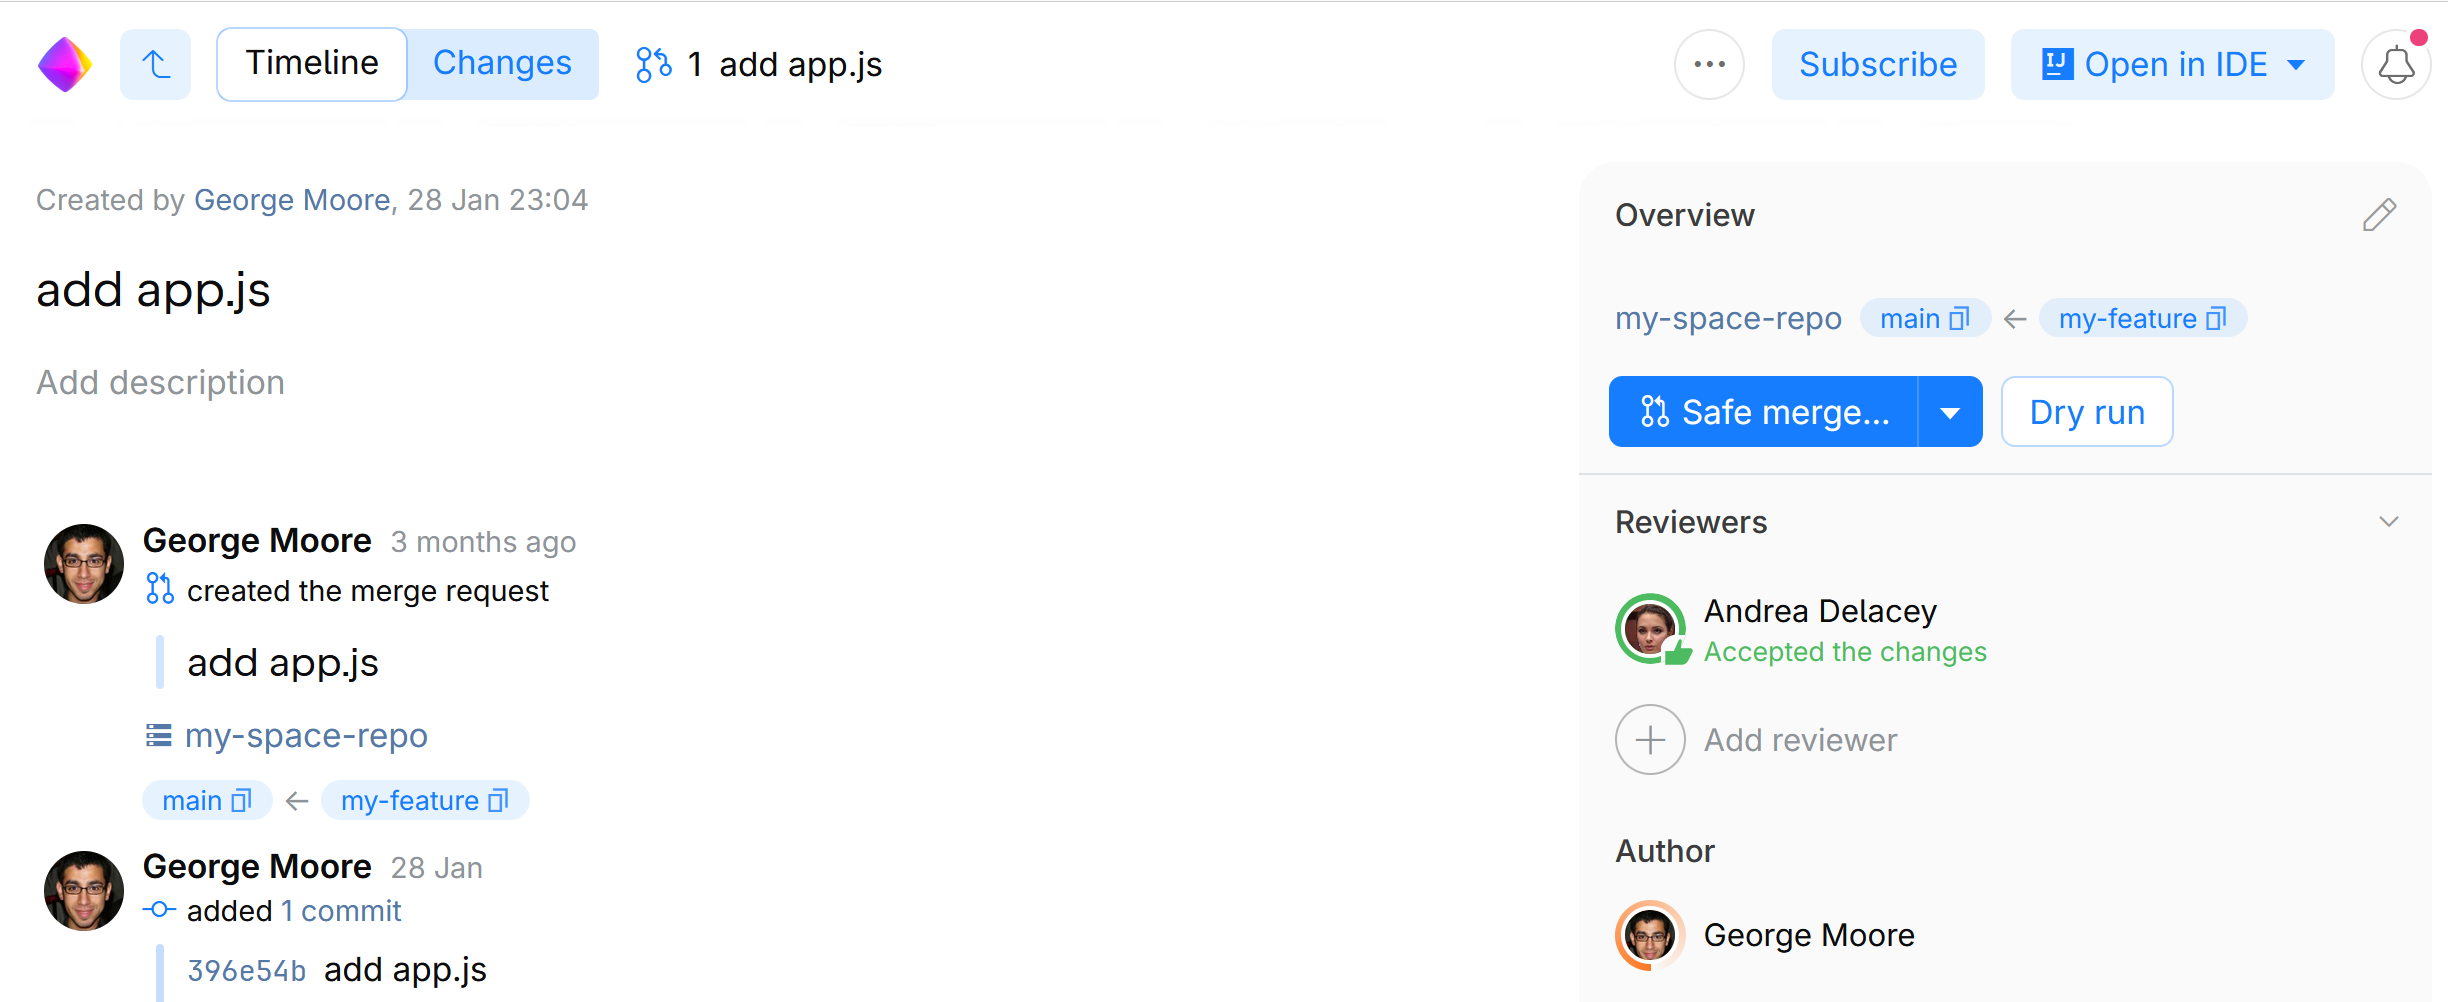Image resolution: width=2448 pixels, height=1002 pixels.
Task: Expand the Open in IDE dropdown
Action: [x=2297, y=65]
